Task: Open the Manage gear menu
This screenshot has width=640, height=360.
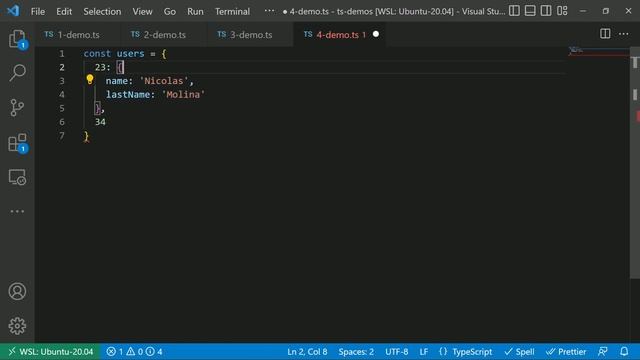Action: pos(17,326)
